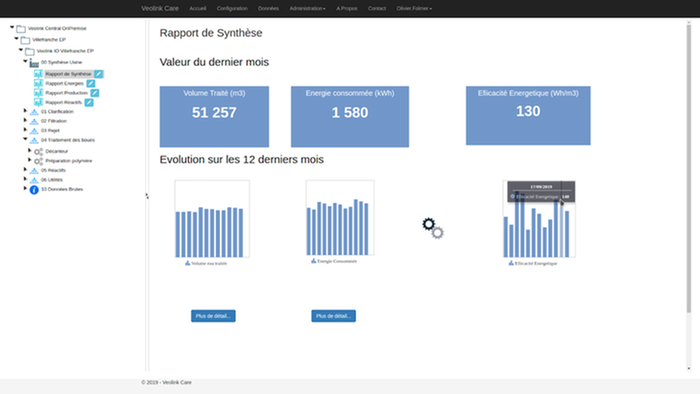Select Rapport Energies in the tree
This screenshot has width=700, height=394.
[64, 83]
